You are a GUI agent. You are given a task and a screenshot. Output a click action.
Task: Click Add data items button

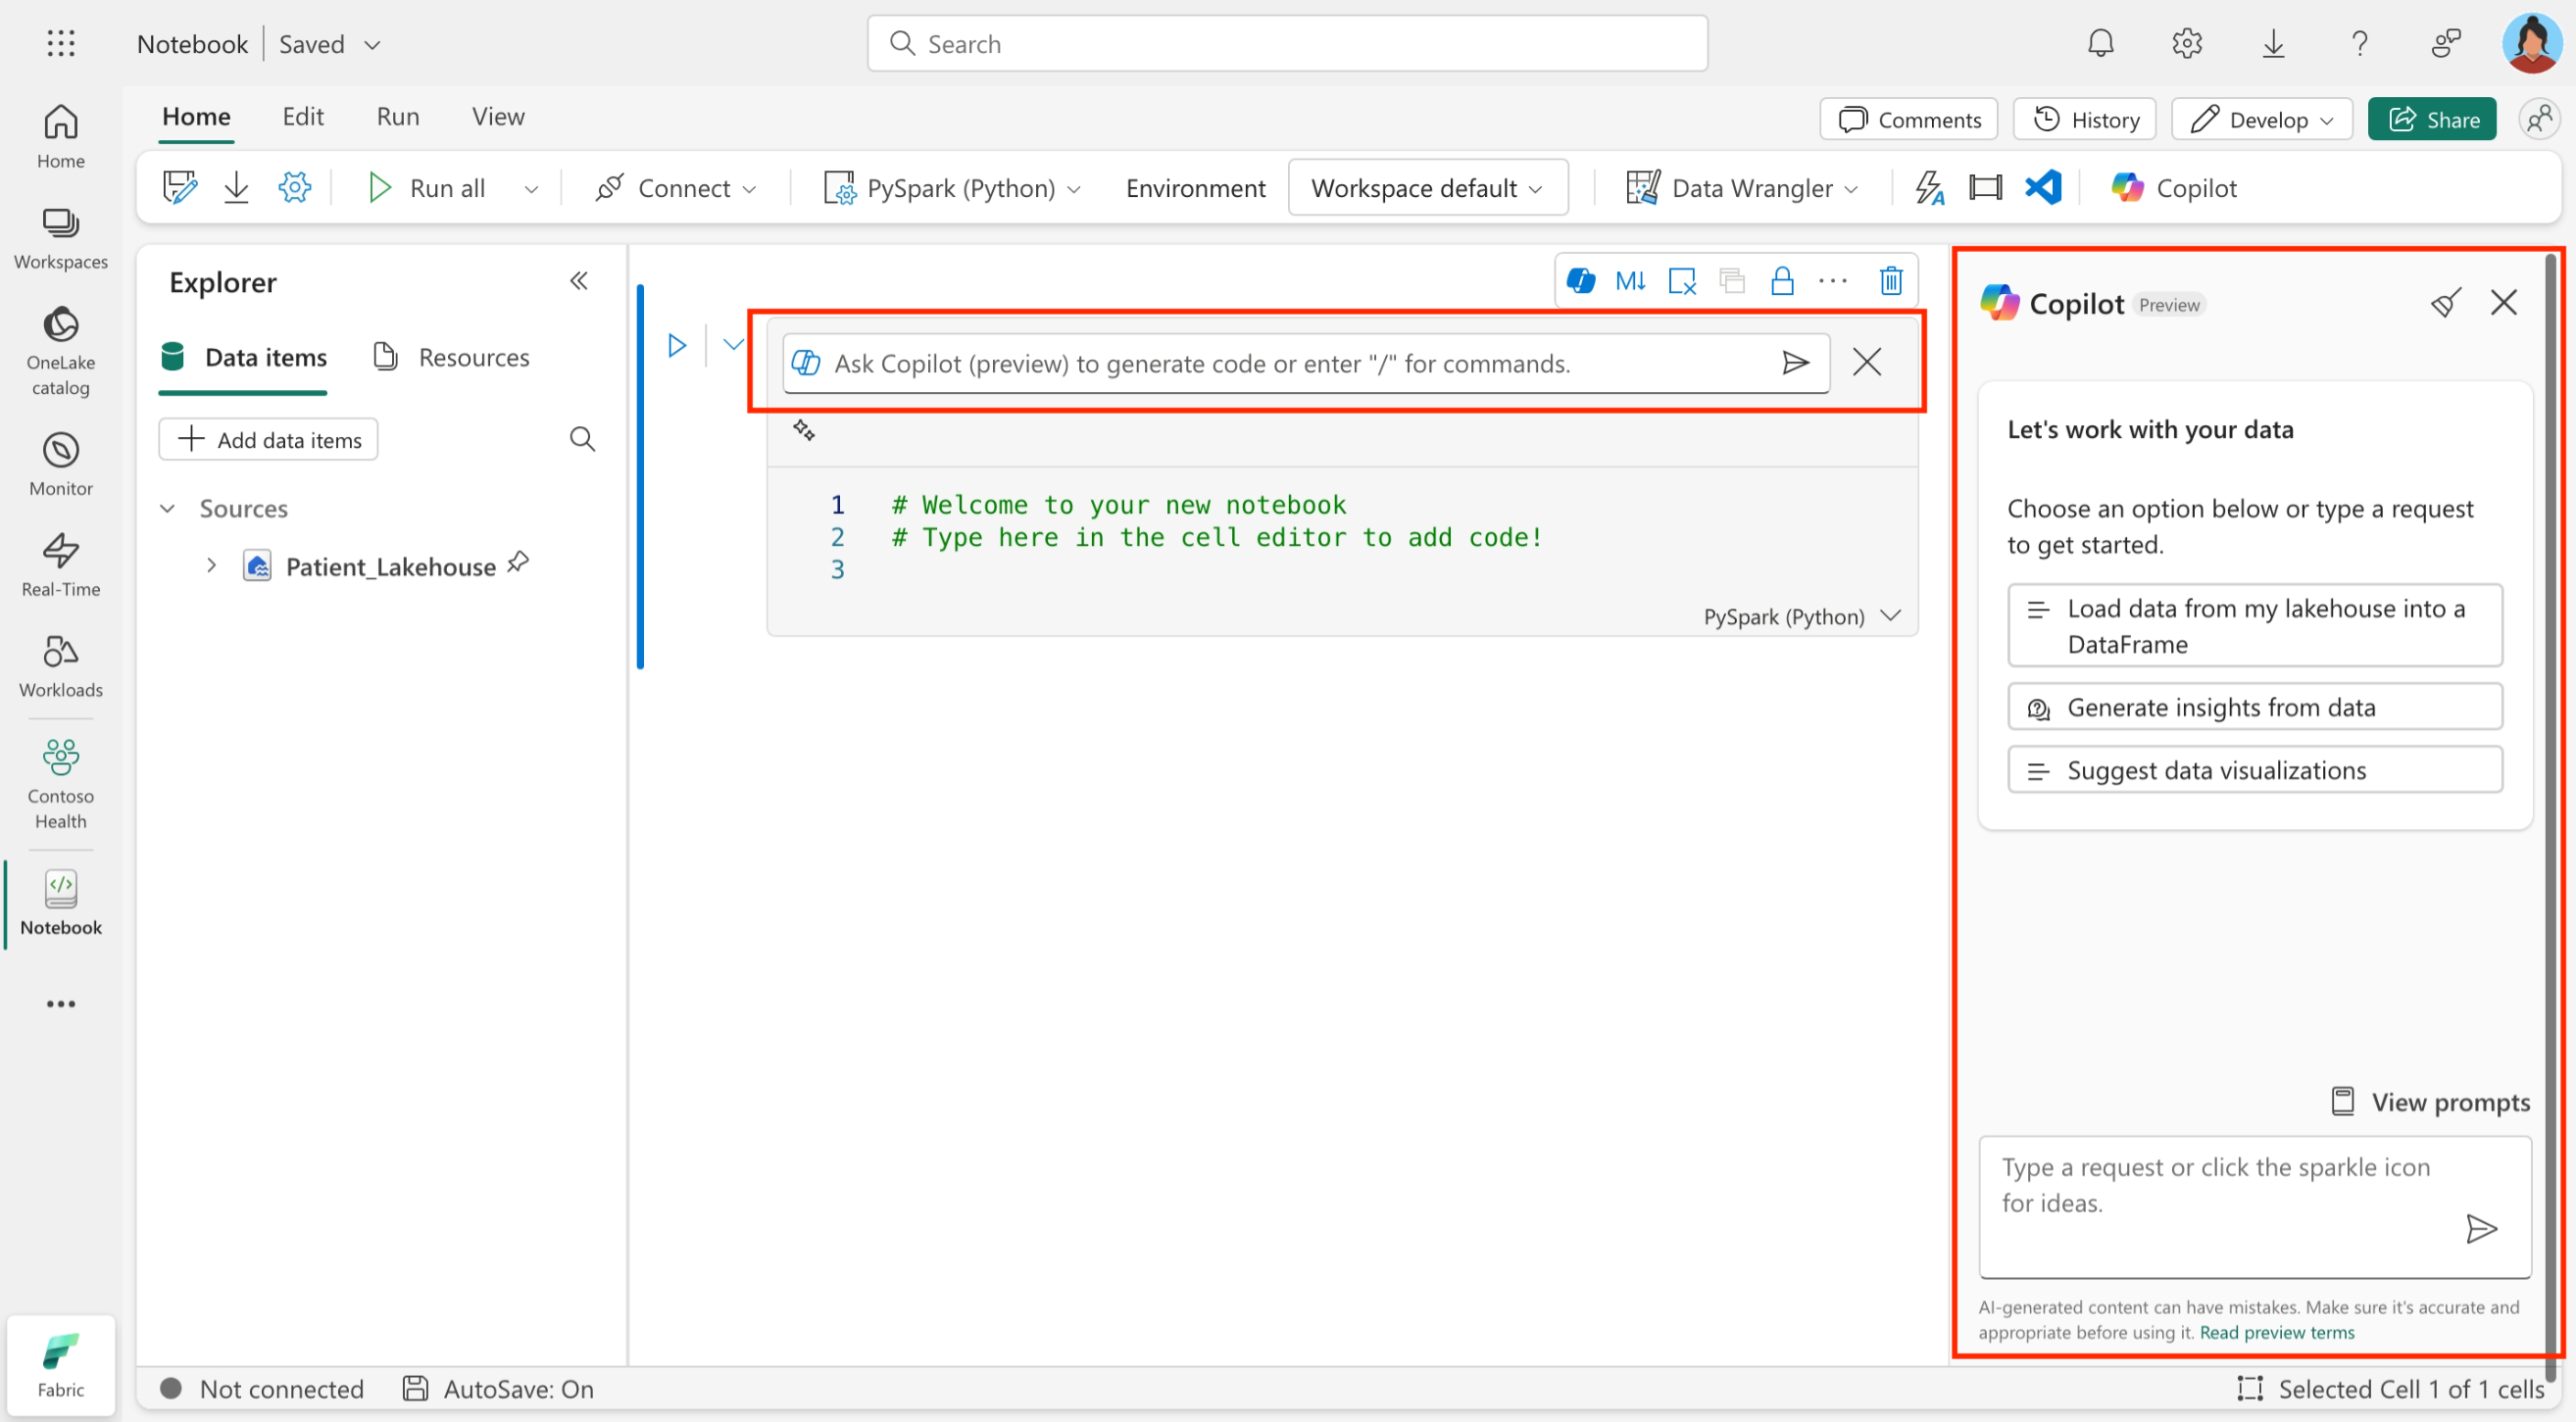click(x=269, y=440)
